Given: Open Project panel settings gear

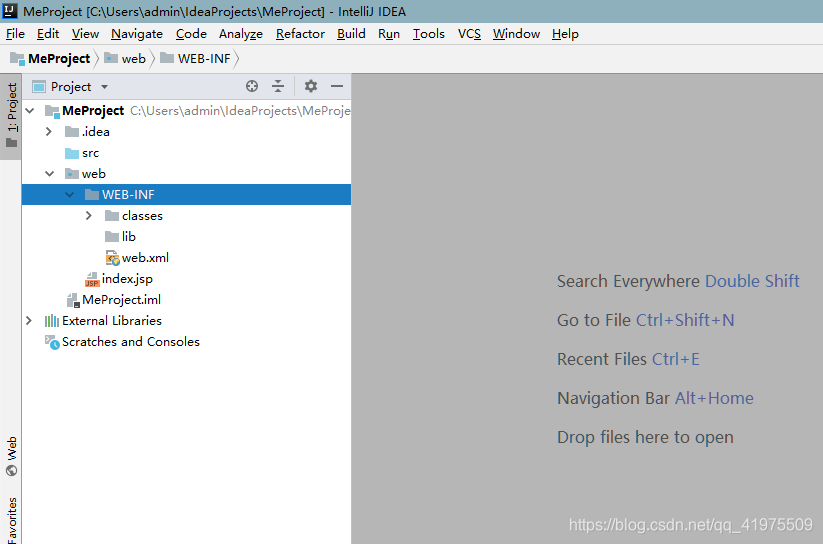Looking at the screenshot, I should [x=311, y=86].
